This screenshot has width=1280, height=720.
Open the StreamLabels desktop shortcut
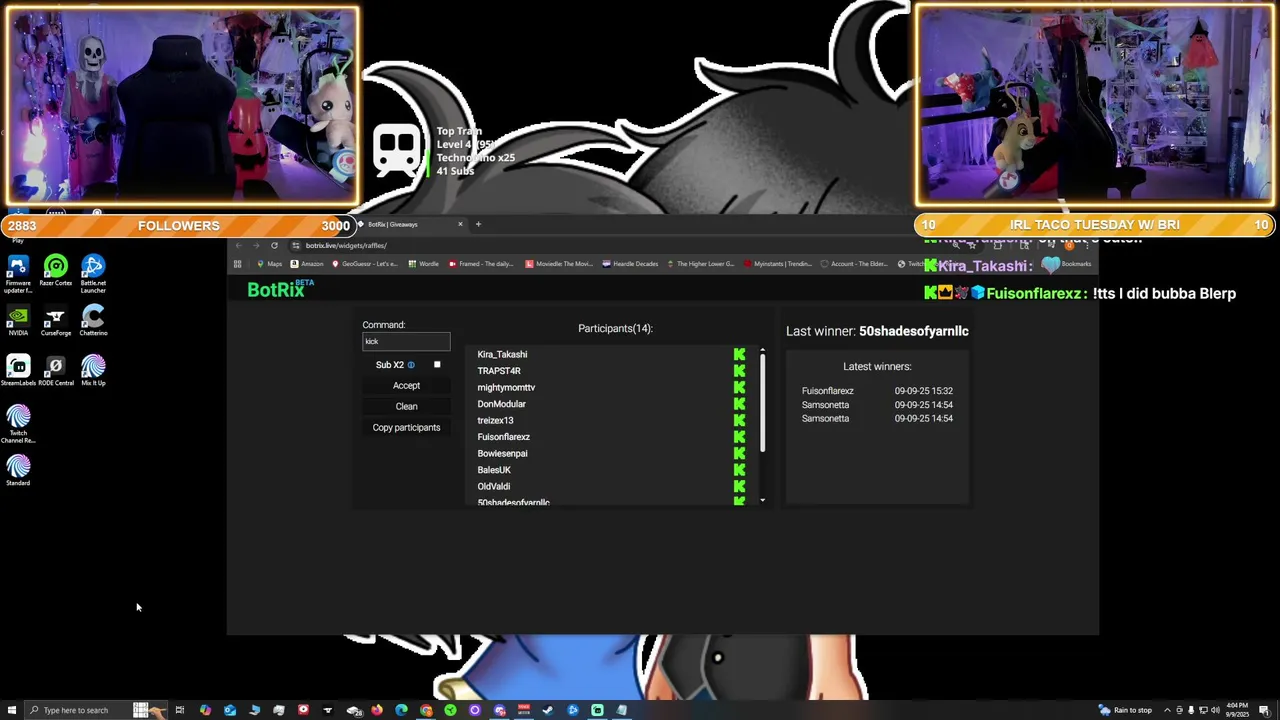pos(18,371)
